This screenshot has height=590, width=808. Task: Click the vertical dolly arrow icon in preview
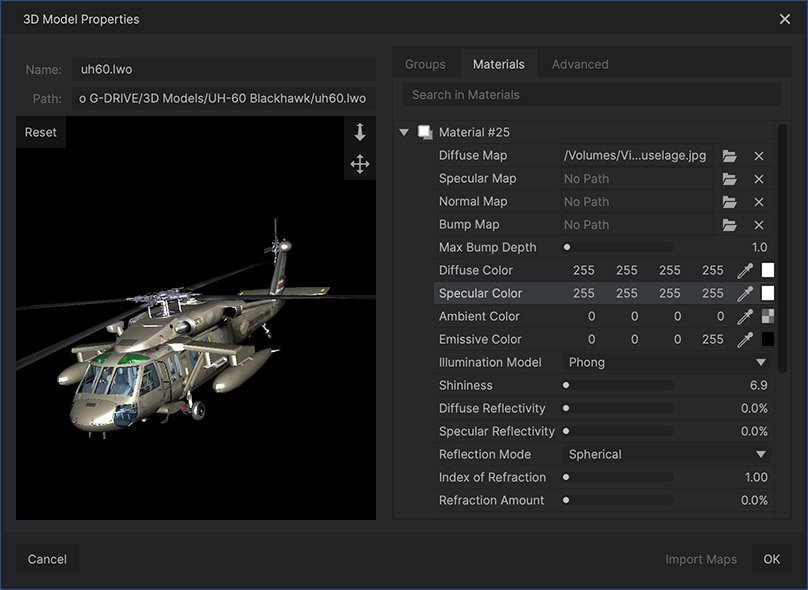360,132
